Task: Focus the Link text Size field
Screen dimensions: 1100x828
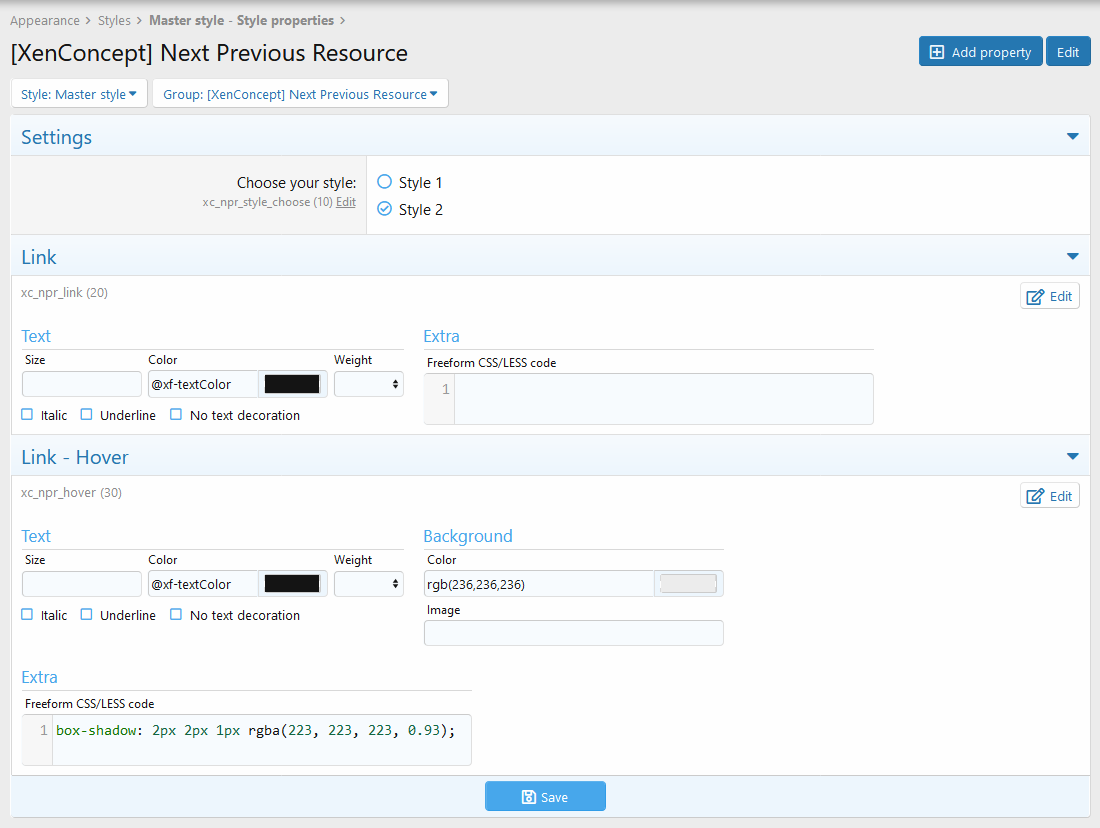Action: pos(82,385)
